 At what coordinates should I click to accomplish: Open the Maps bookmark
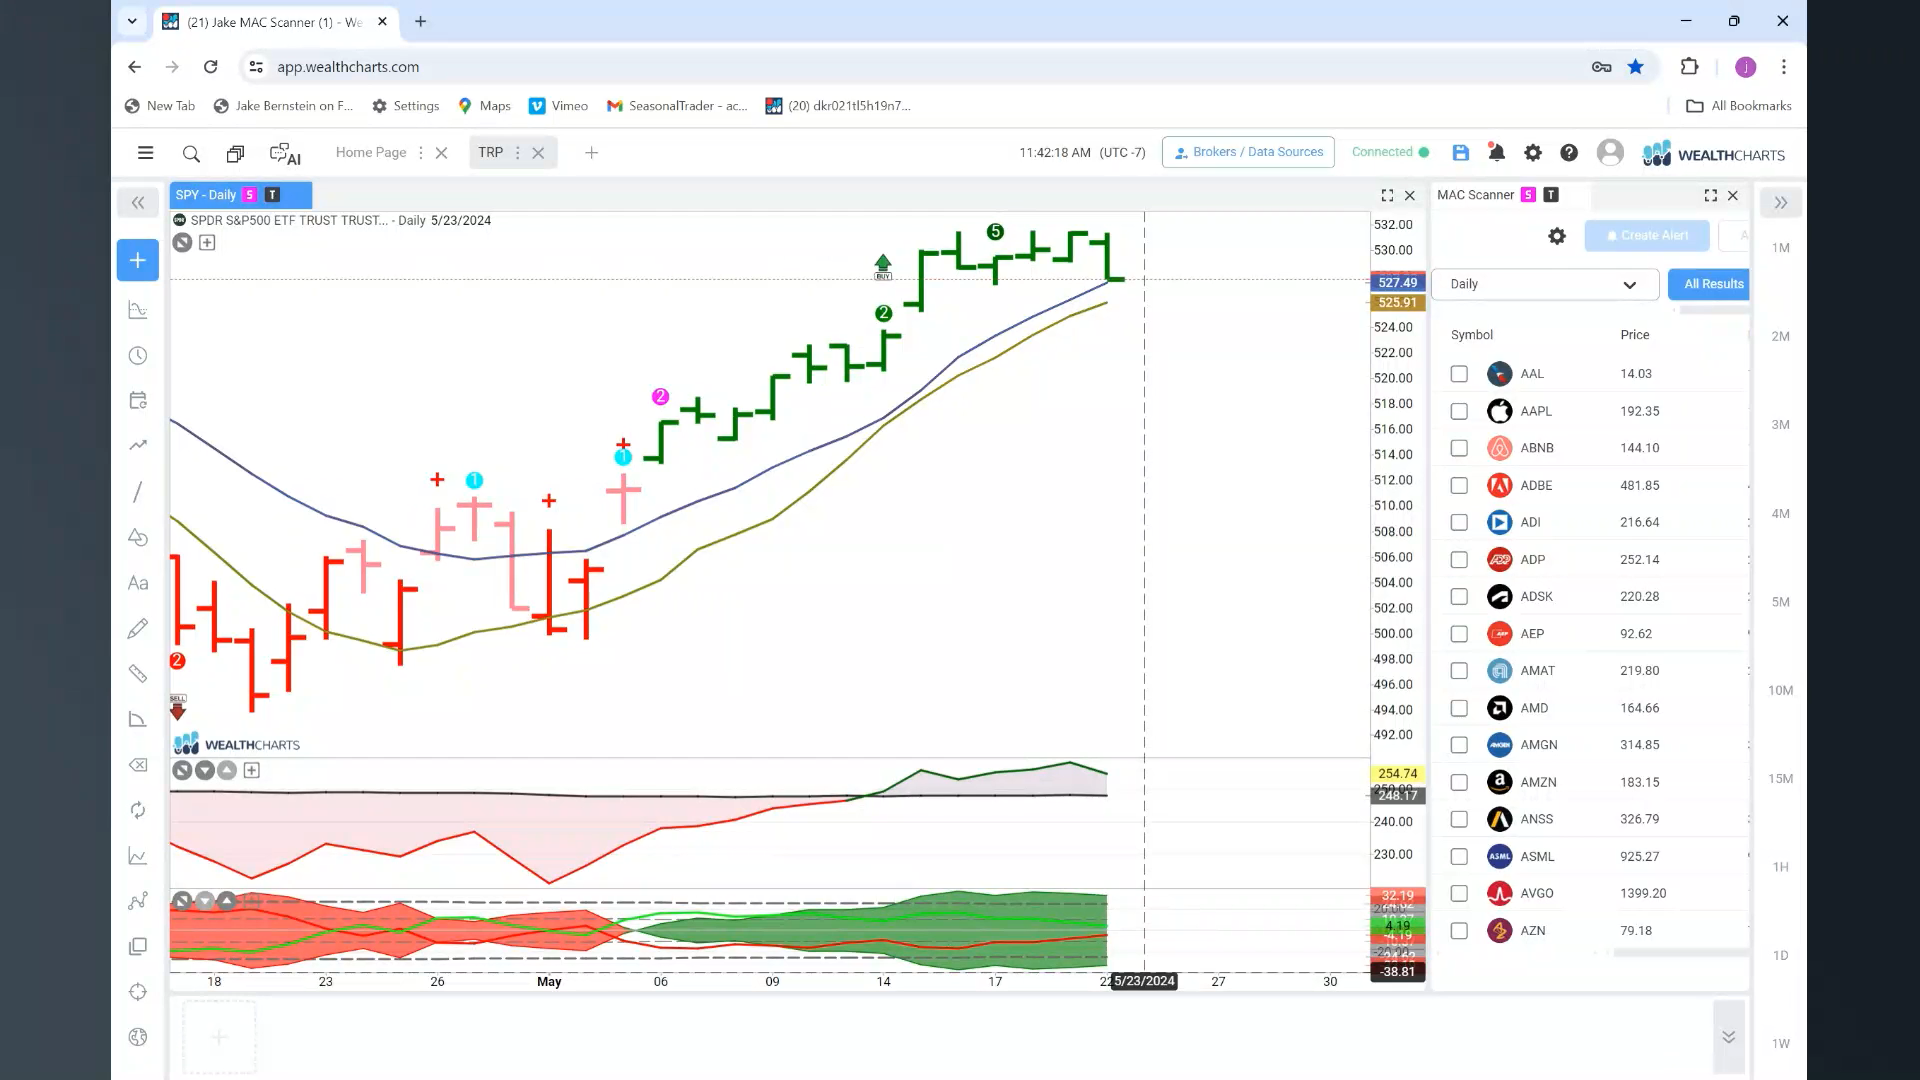tap(484, 106)
